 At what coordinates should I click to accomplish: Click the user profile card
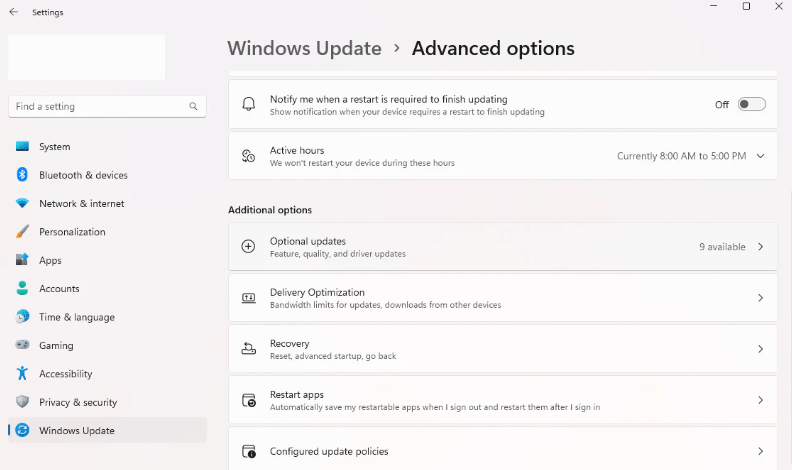[86, 57]
